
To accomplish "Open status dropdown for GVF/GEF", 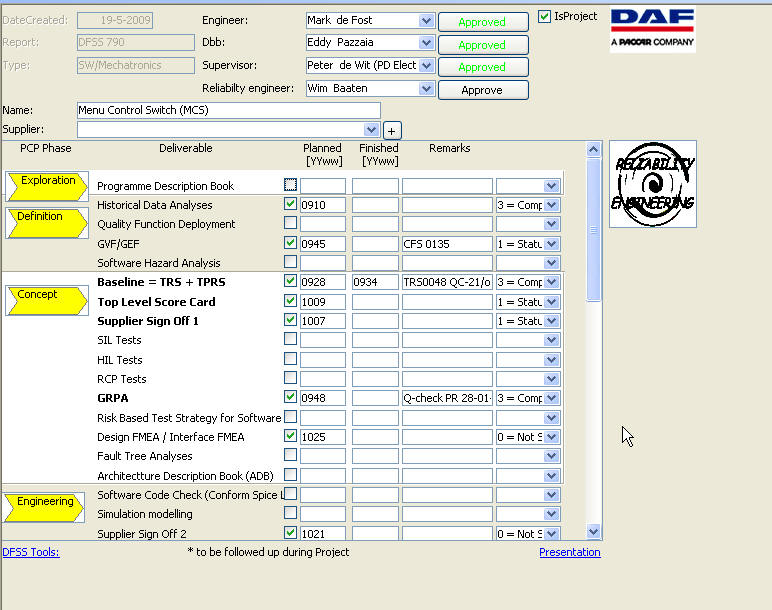I will (x=552, y=244).
